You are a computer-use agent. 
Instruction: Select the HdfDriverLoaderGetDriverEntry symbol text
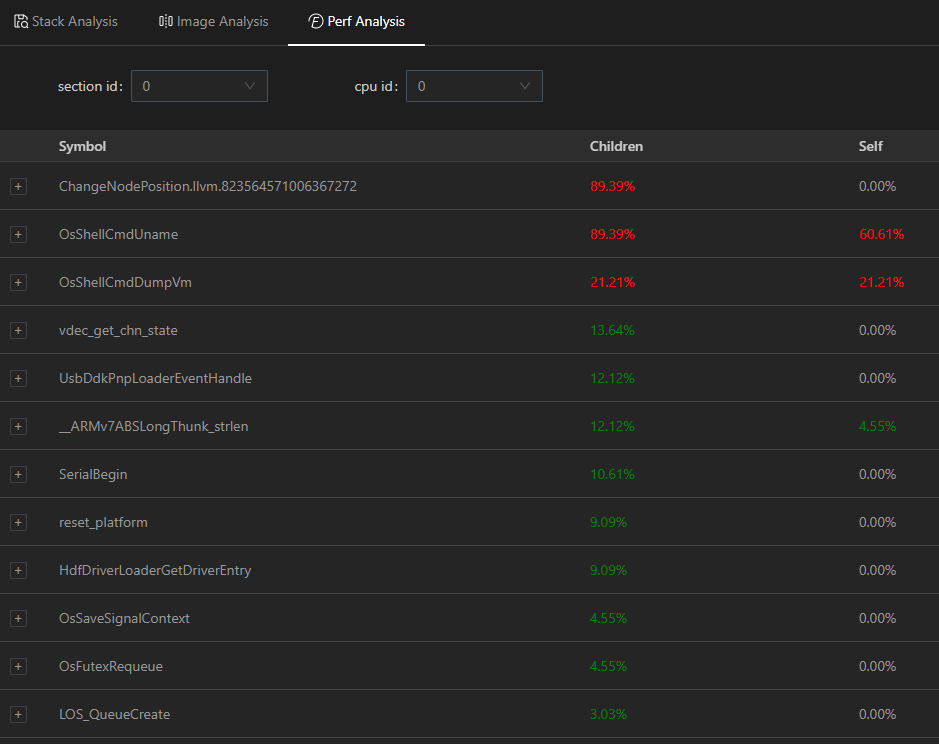pyautogui.click(x=155, y=570)
